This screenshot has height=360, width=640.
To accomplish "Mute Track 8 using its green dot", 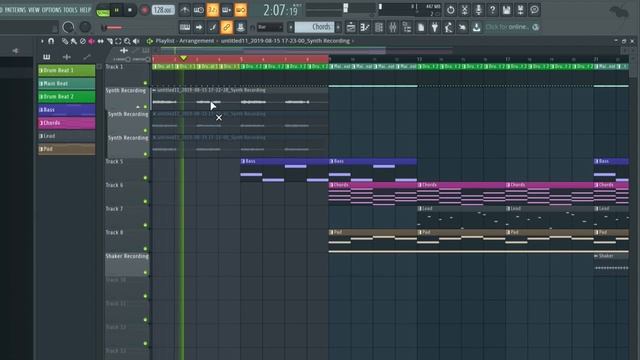I will 145,249.
